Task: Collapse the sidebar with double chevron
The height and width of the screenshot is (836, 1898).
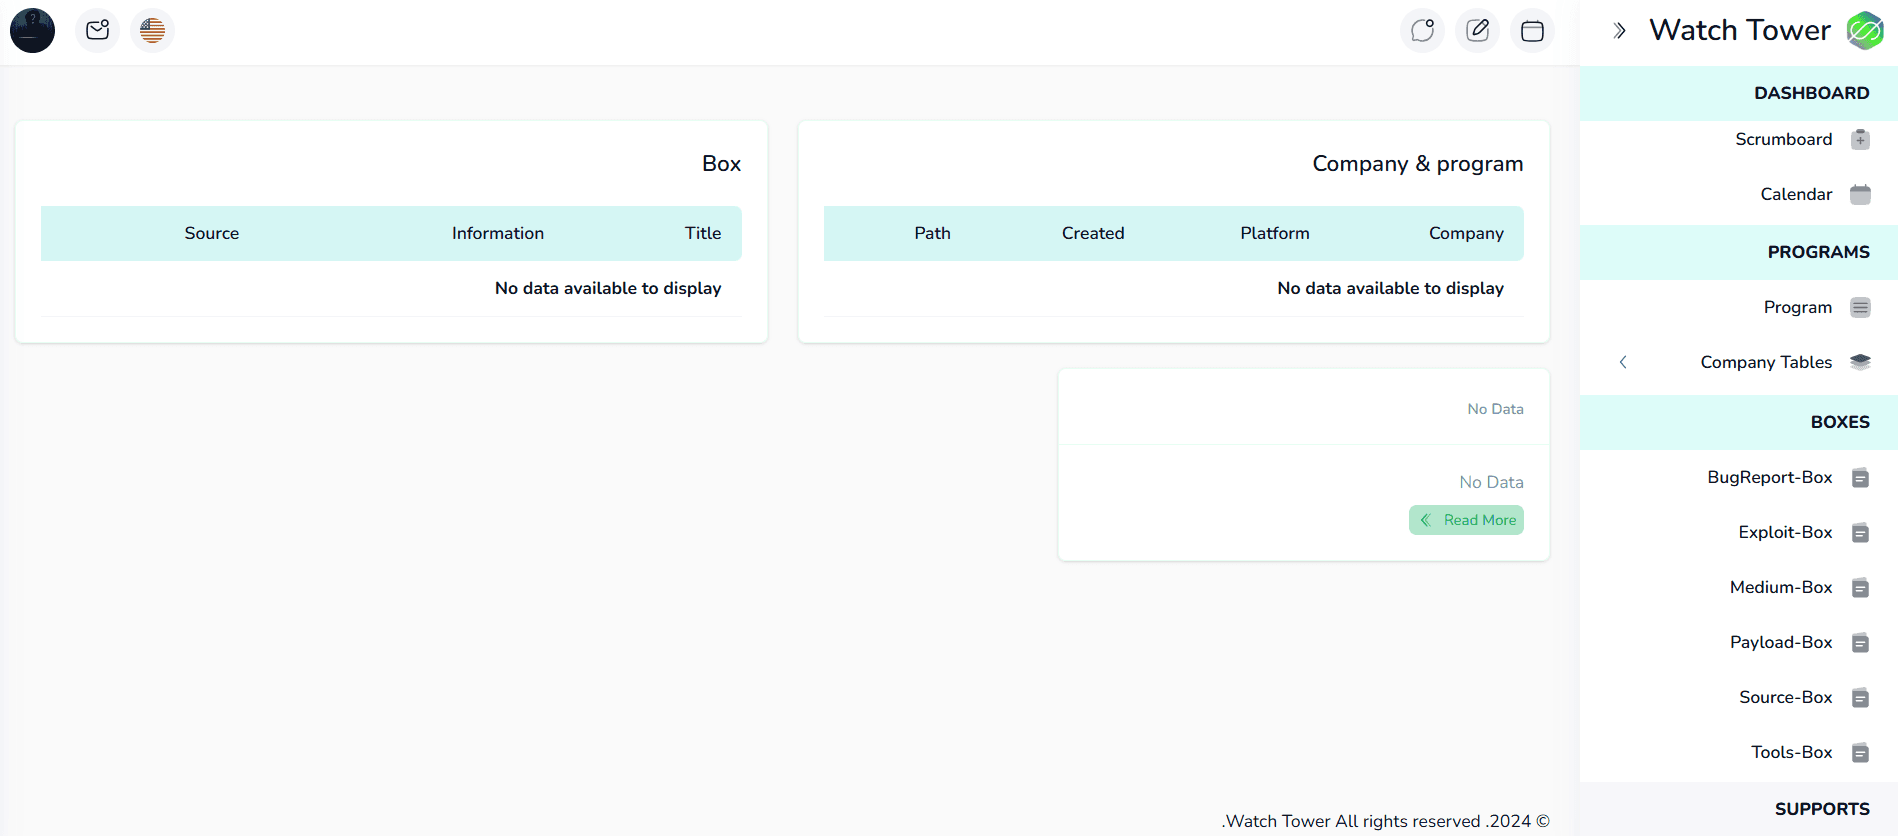Action: (x=1620, y=31)
